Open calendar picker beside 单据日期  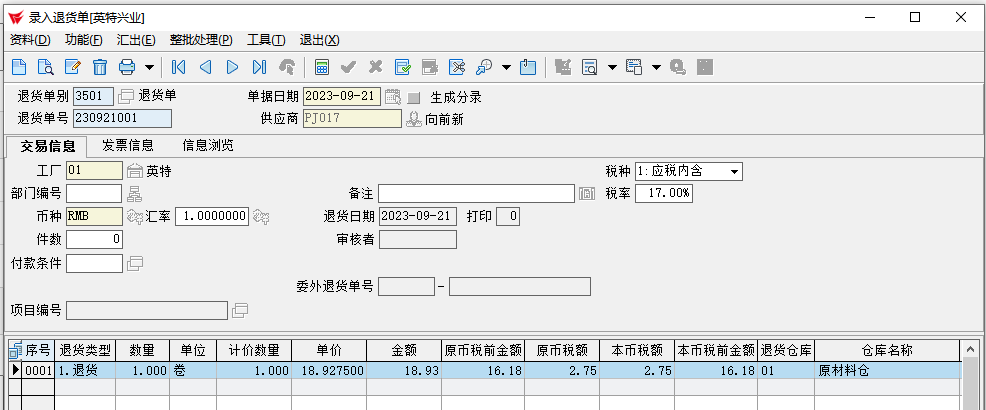point(393,97)
